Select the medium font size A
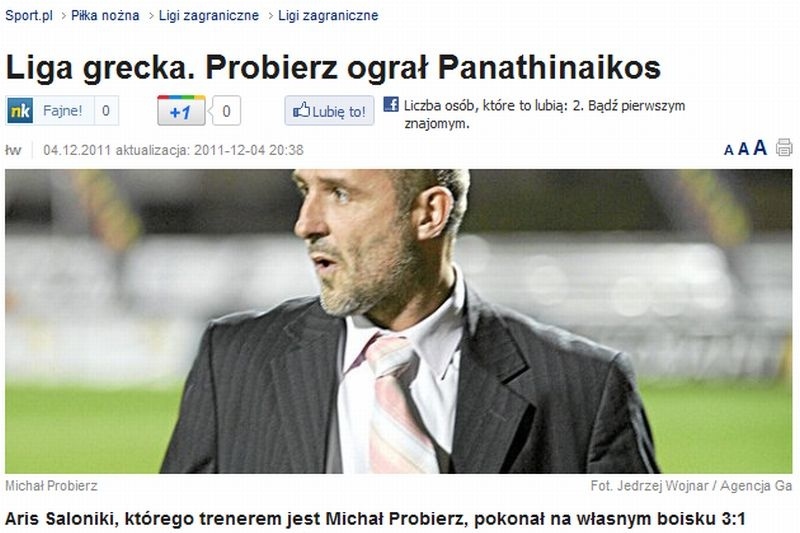 [743, 149]
